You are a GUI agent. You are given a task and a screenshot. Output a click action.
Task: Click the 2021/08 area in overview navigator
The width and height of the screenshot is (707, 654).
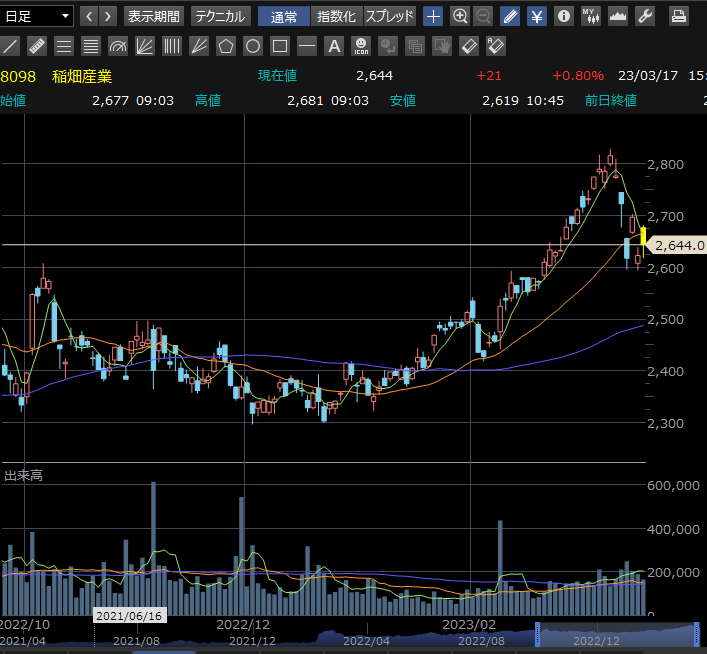pos(137,640)
